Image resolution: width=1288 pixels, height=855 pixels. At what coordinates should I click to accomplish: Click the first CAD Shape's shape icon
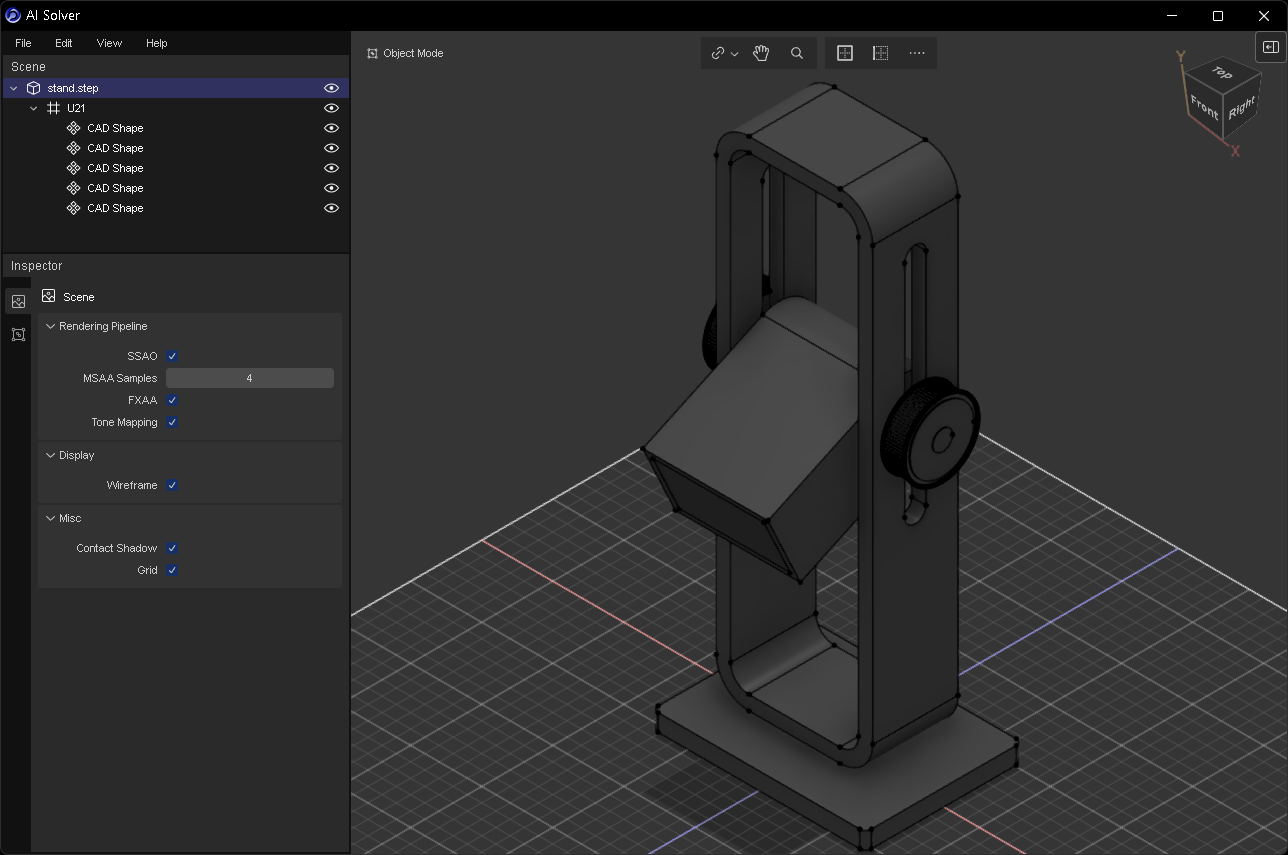[x=74, y=128]
